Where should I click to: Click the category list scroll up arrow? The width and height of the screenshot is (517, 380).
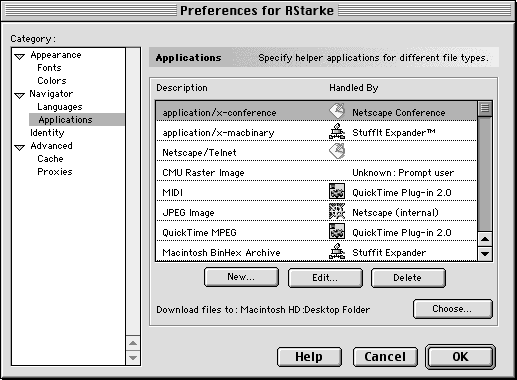tap(133, 343)
